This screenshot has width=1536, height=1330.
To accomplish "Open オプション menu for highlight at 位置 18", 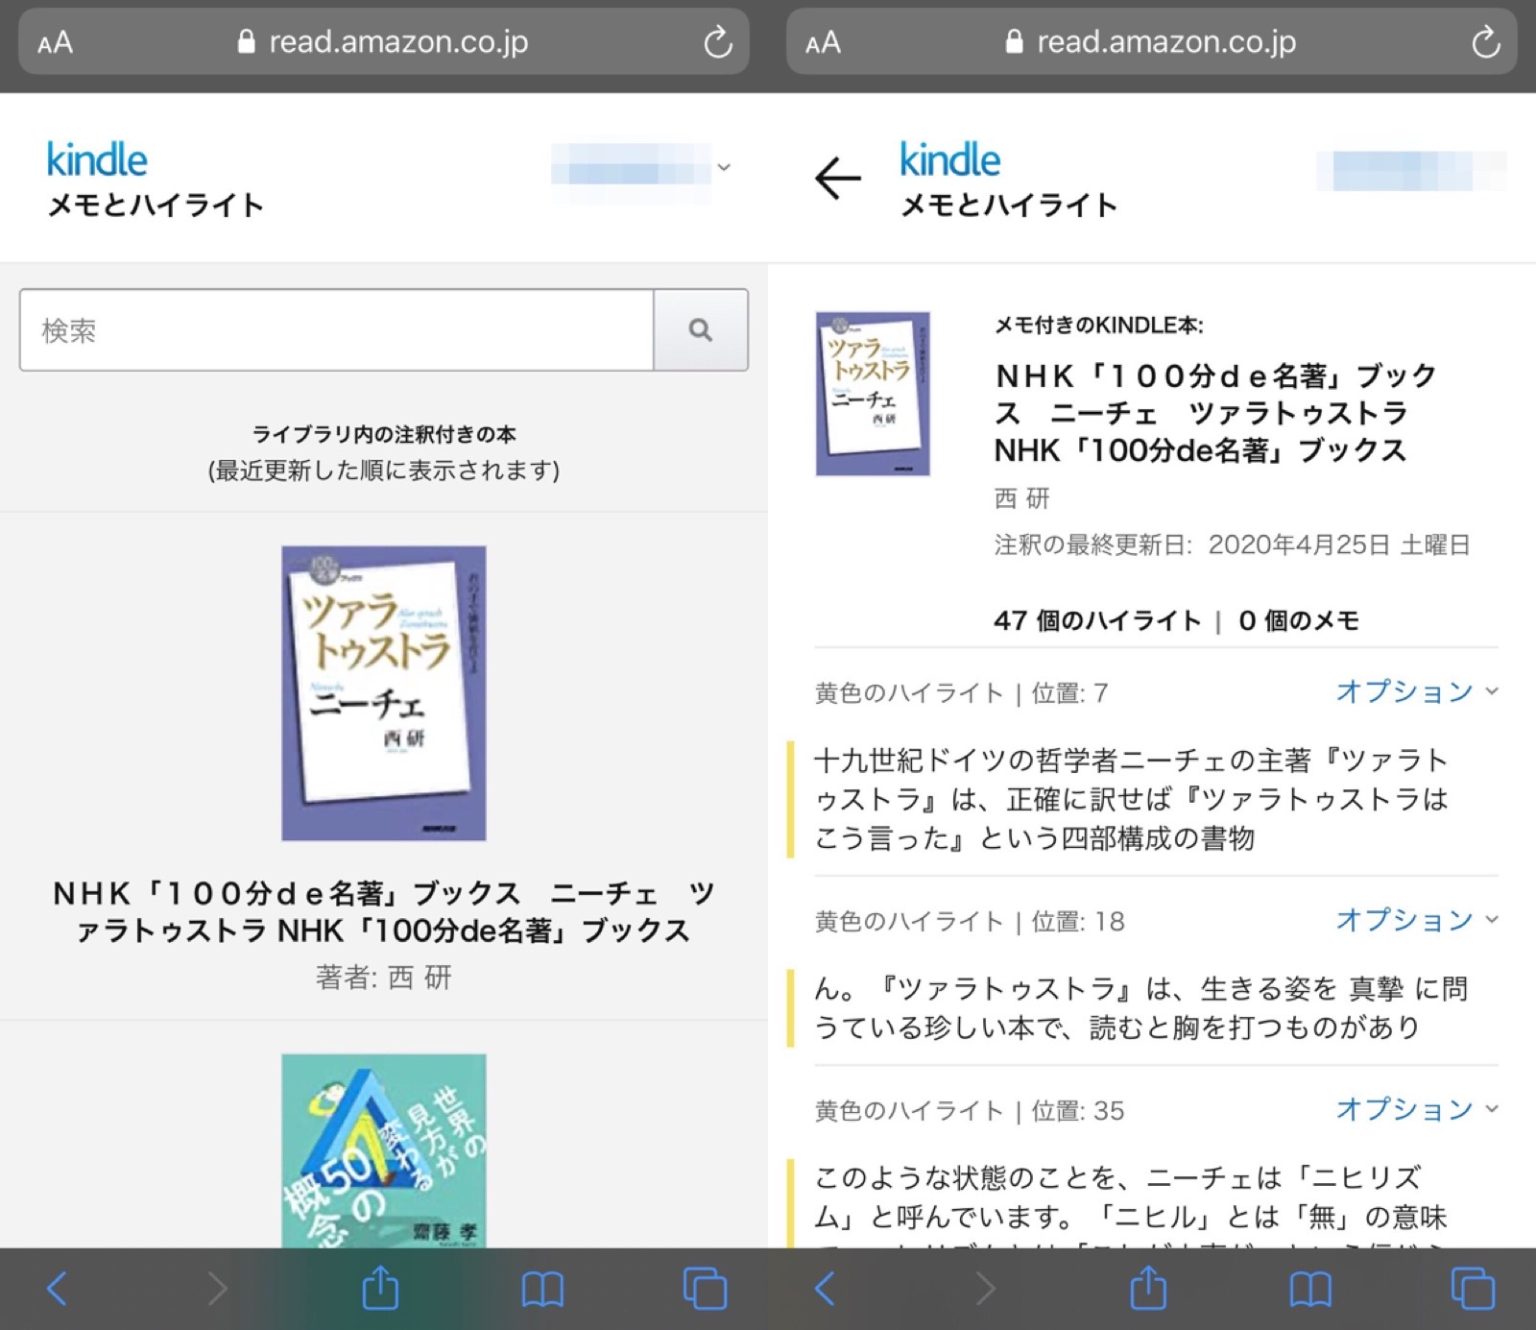I will 1417,919.
